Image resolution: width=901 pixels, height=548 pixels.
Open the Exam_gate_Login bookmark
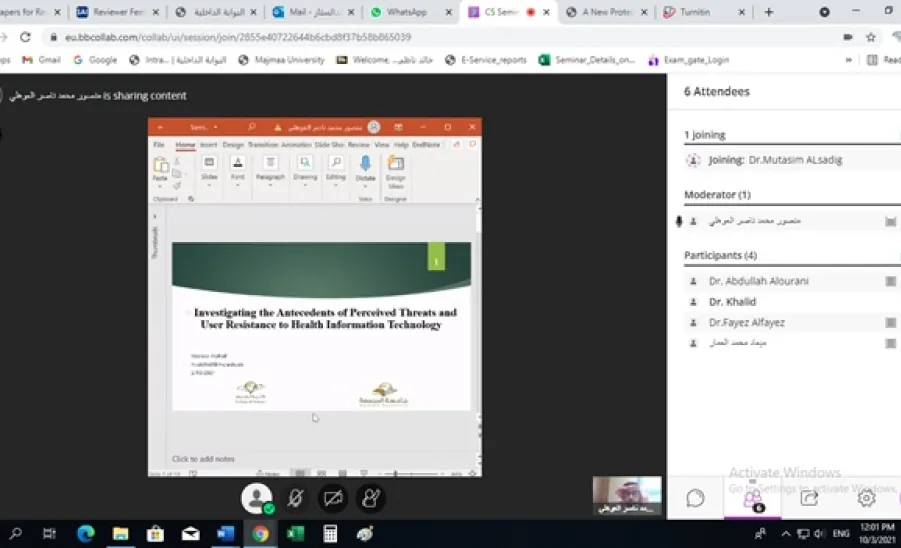[688, 60]
